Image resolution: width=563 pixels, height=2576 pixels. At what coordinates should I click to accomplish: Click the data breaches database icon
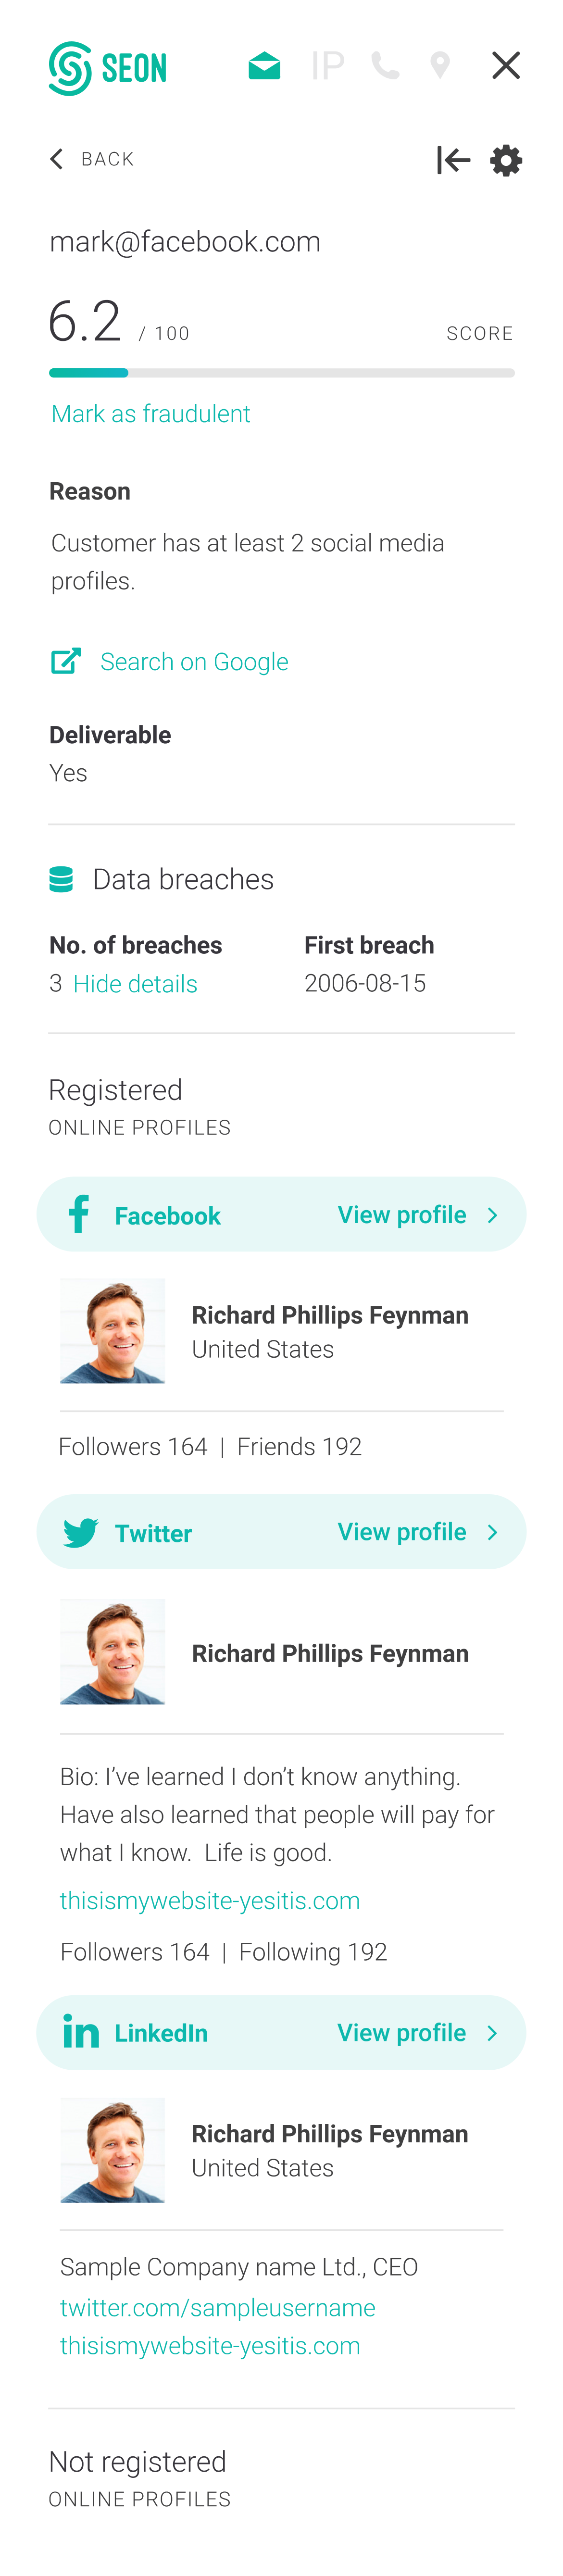click(x=61, y=879)
